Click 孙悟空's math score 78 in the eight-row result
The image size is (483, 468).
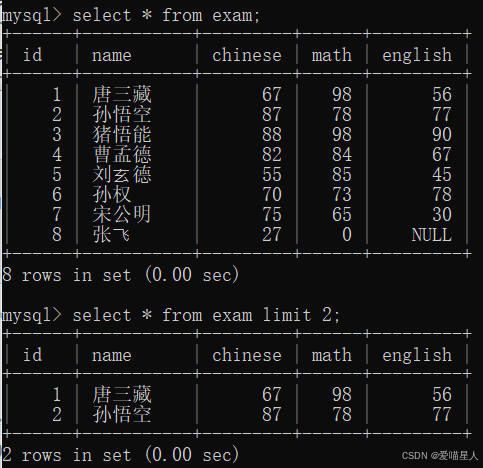[342, 115]
